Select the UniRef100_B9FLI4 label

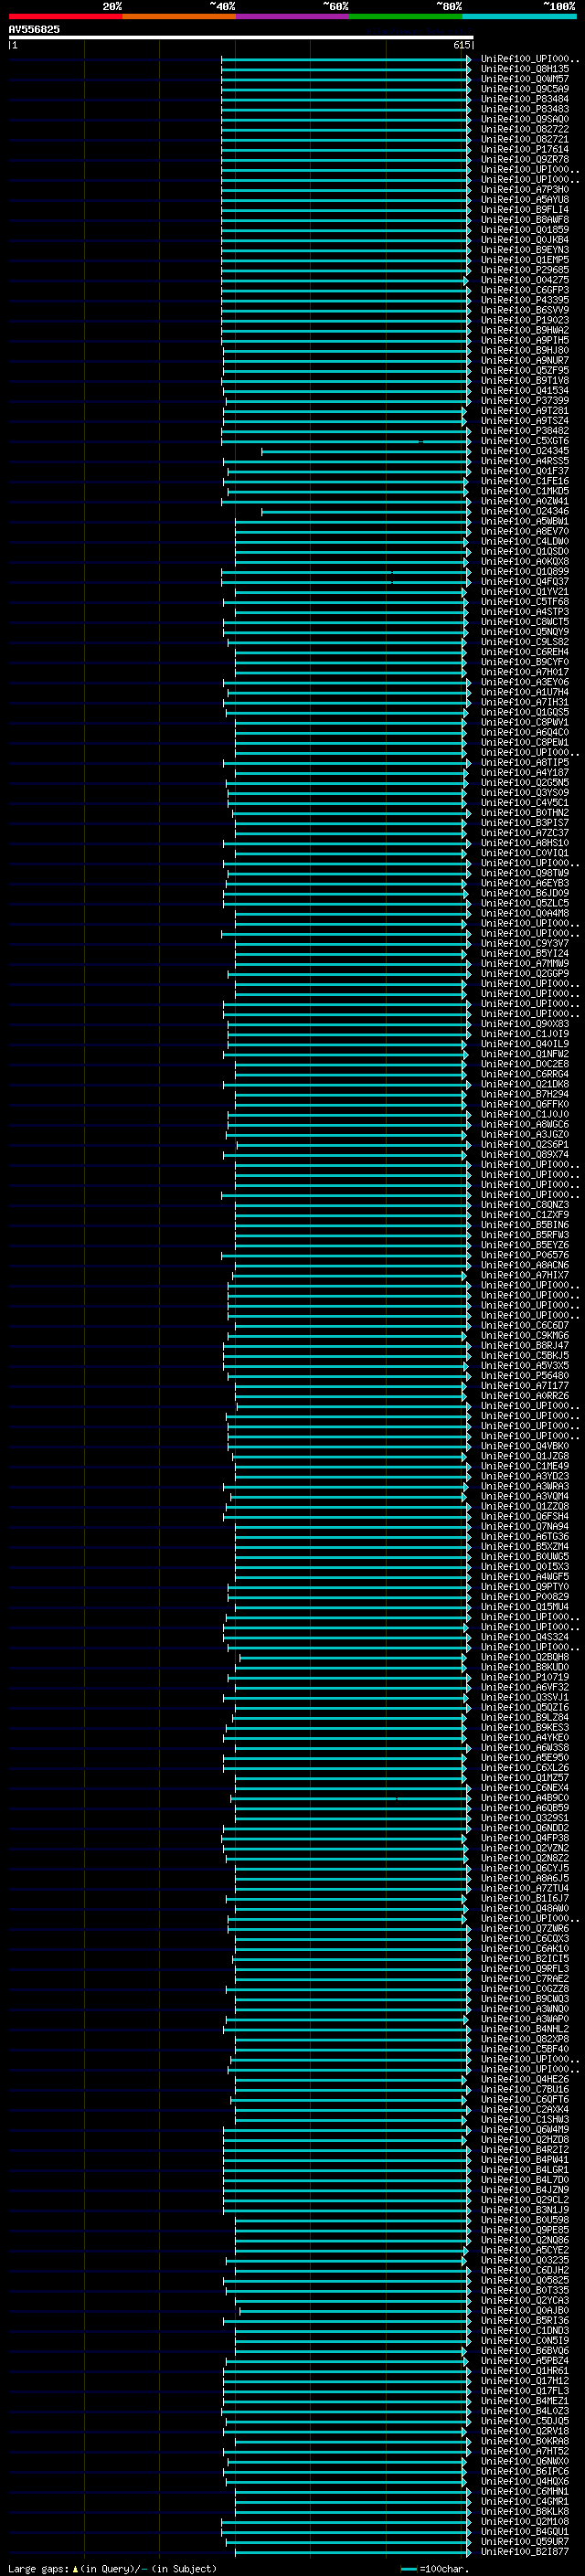click(525, 209)
